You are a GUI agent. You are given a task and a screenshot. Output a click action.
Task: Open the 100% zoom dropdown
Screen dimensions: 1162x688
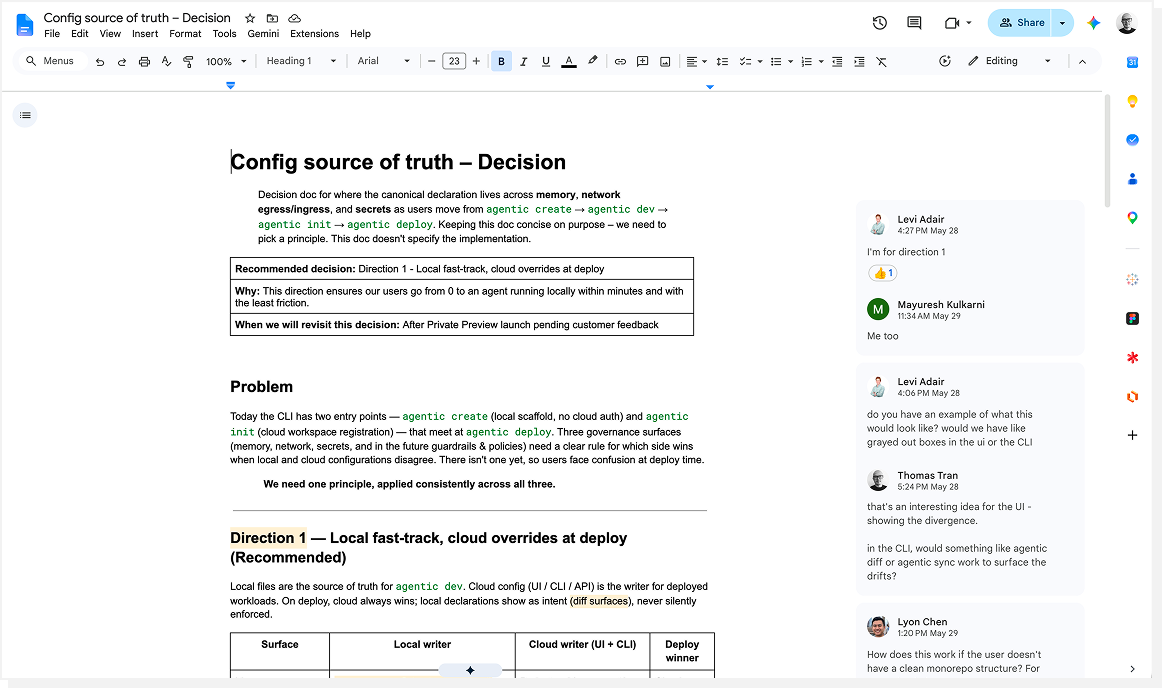point(225,62)
